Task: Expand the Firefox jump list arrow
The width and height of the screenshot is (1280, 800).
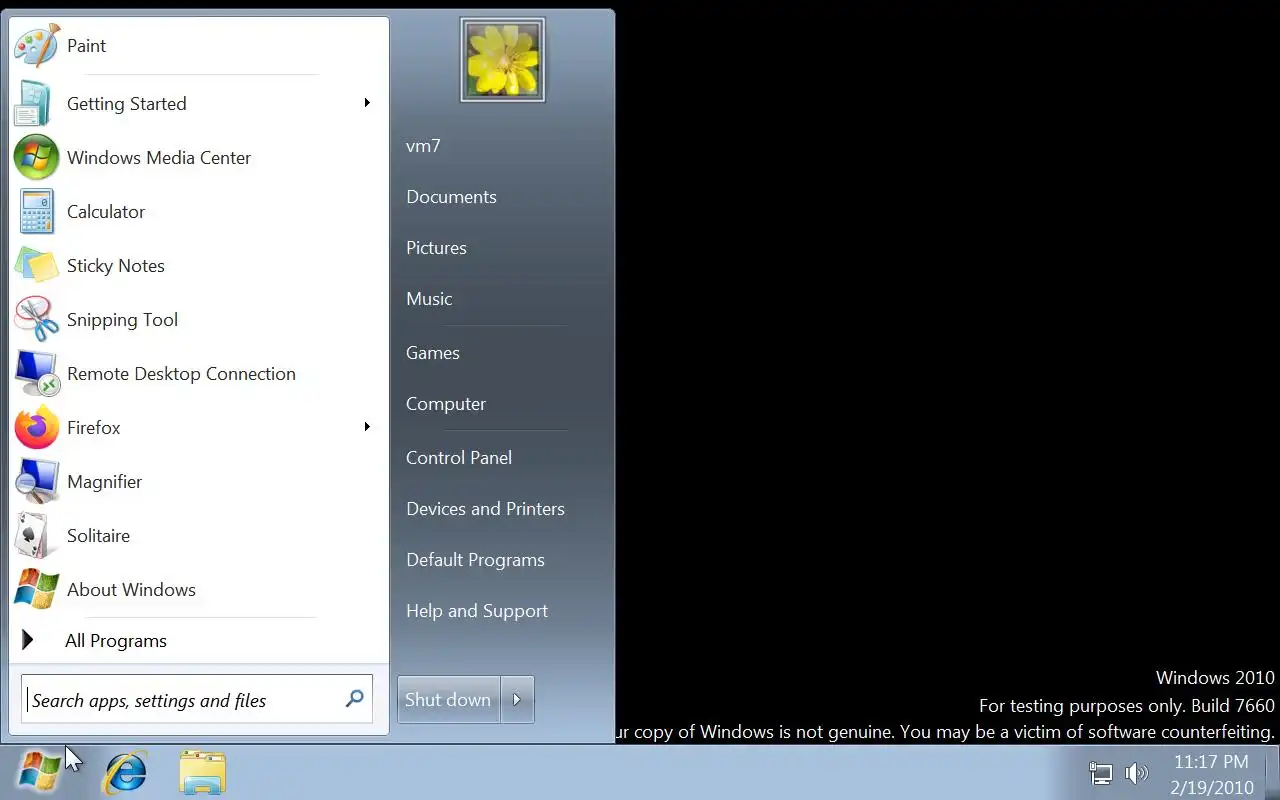Action: click(367, 427)
